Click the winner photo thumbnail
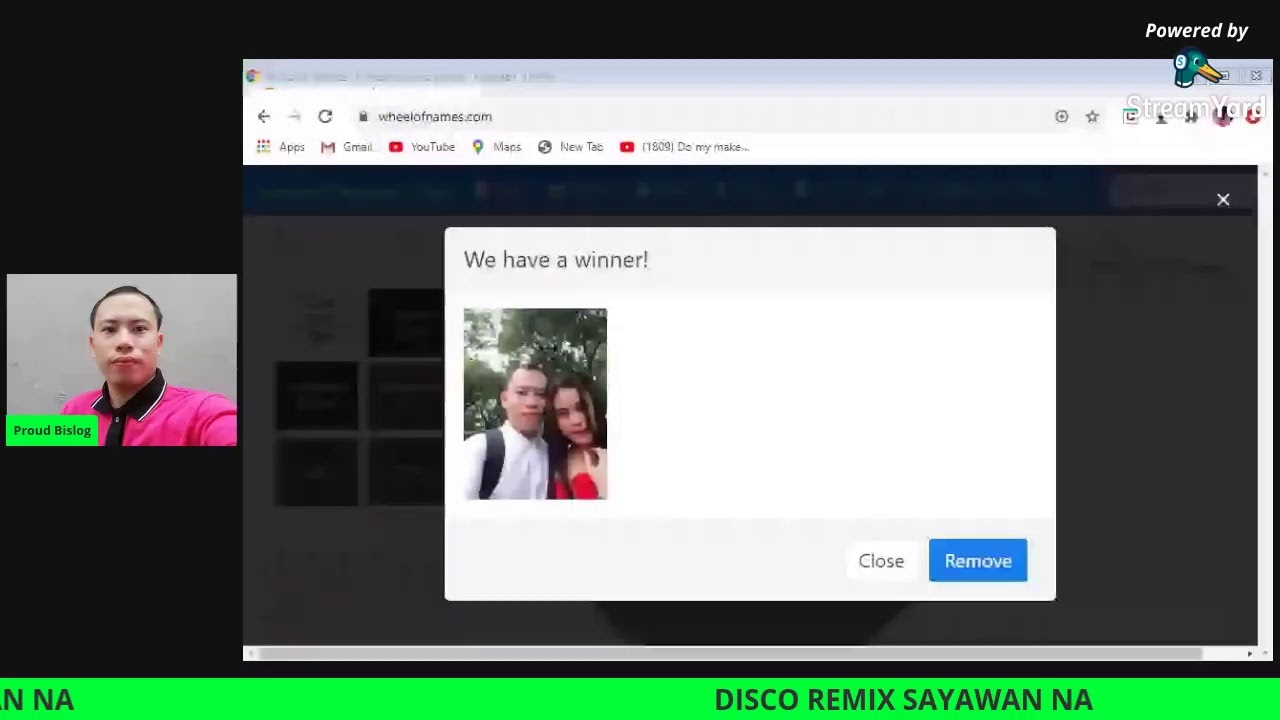The height and width of the screenshot is (720, 1280). pos(535,404)
